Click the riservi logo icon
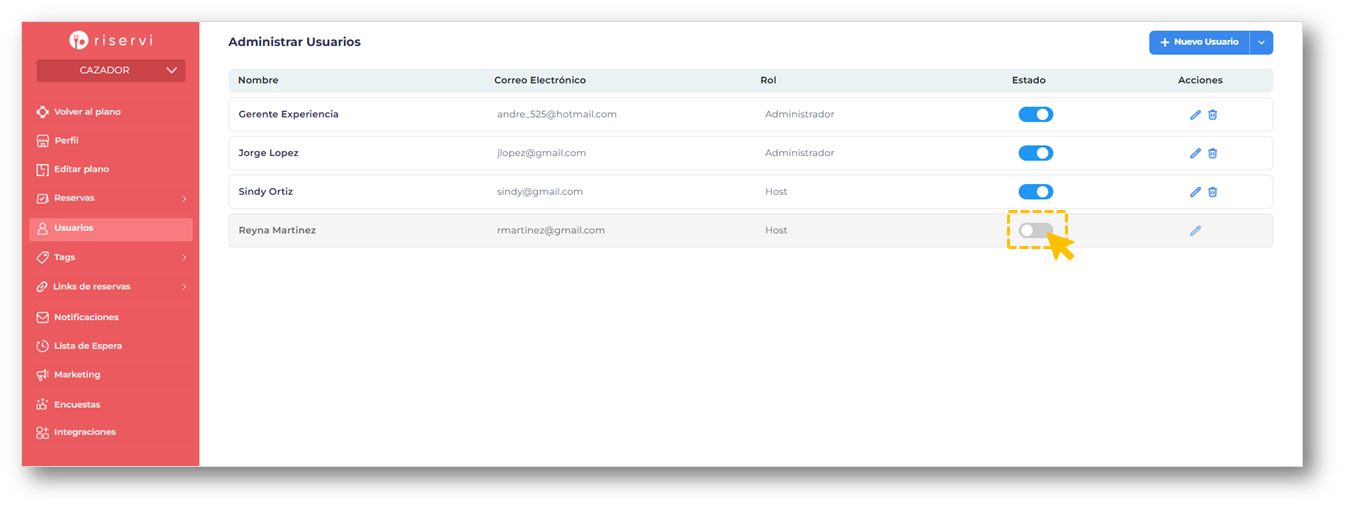This screenshot has height=509, width=1345. point(80,40)
